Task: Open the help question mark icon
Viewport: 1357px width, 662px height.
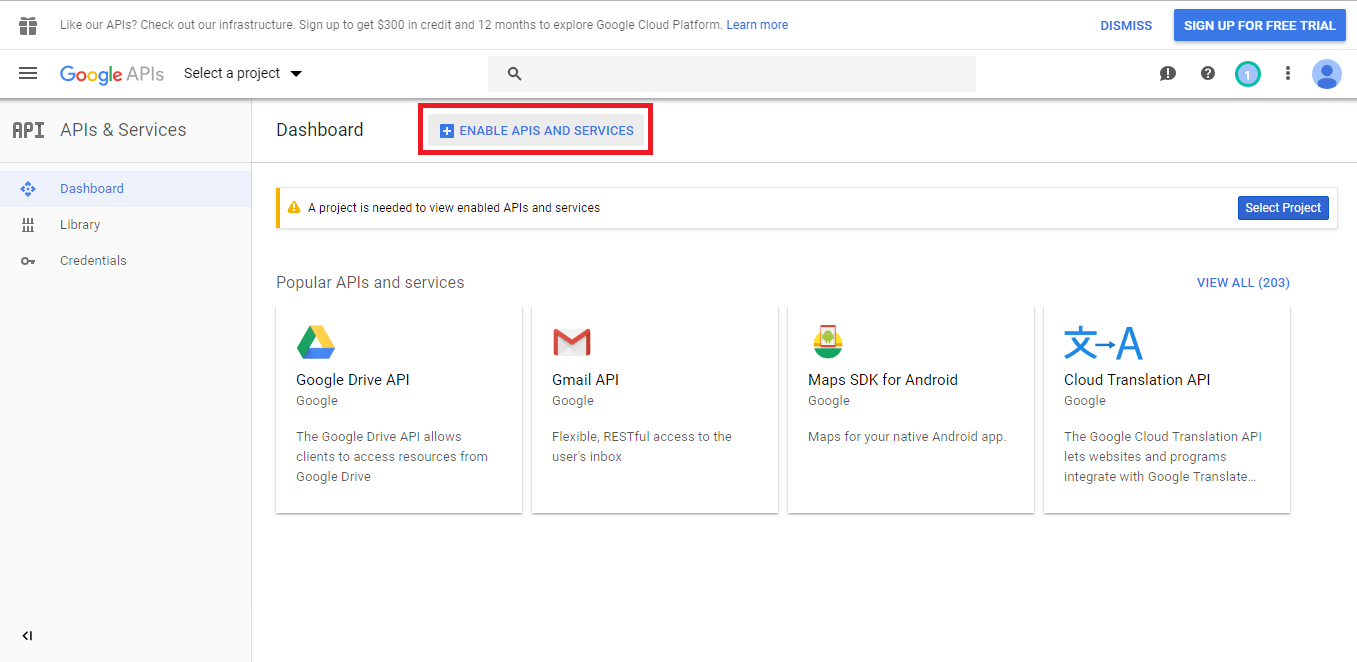Action: coord(1208,73)
